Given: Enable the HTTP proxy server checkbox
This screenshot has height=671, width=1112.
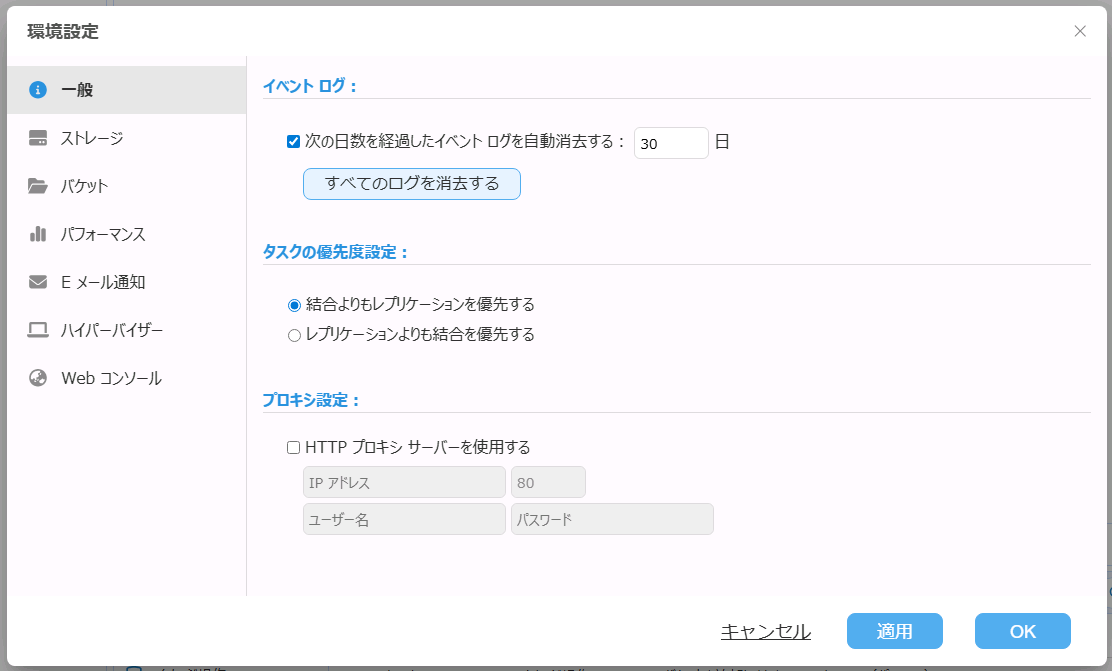Looking at the screenshot, I should 294,447.
